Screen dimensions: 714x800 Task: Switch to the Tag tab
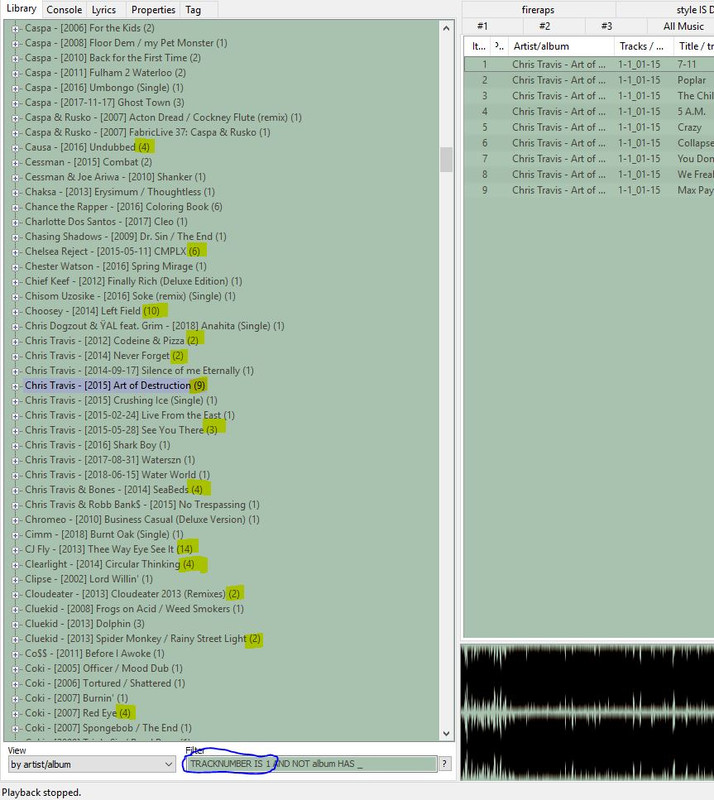point(193,10)
